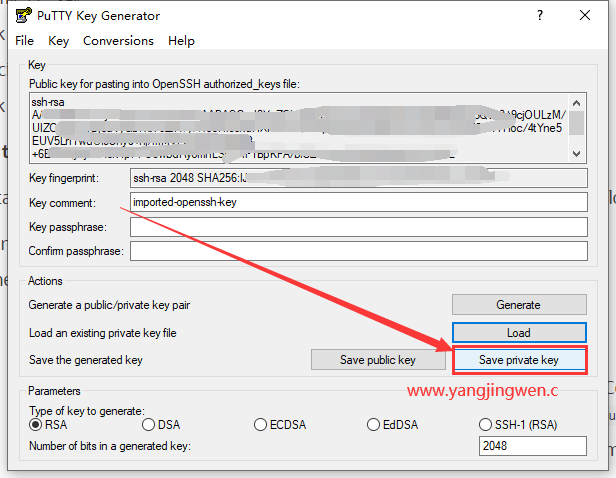
Task: Click the Generate button
Action: 519,305
